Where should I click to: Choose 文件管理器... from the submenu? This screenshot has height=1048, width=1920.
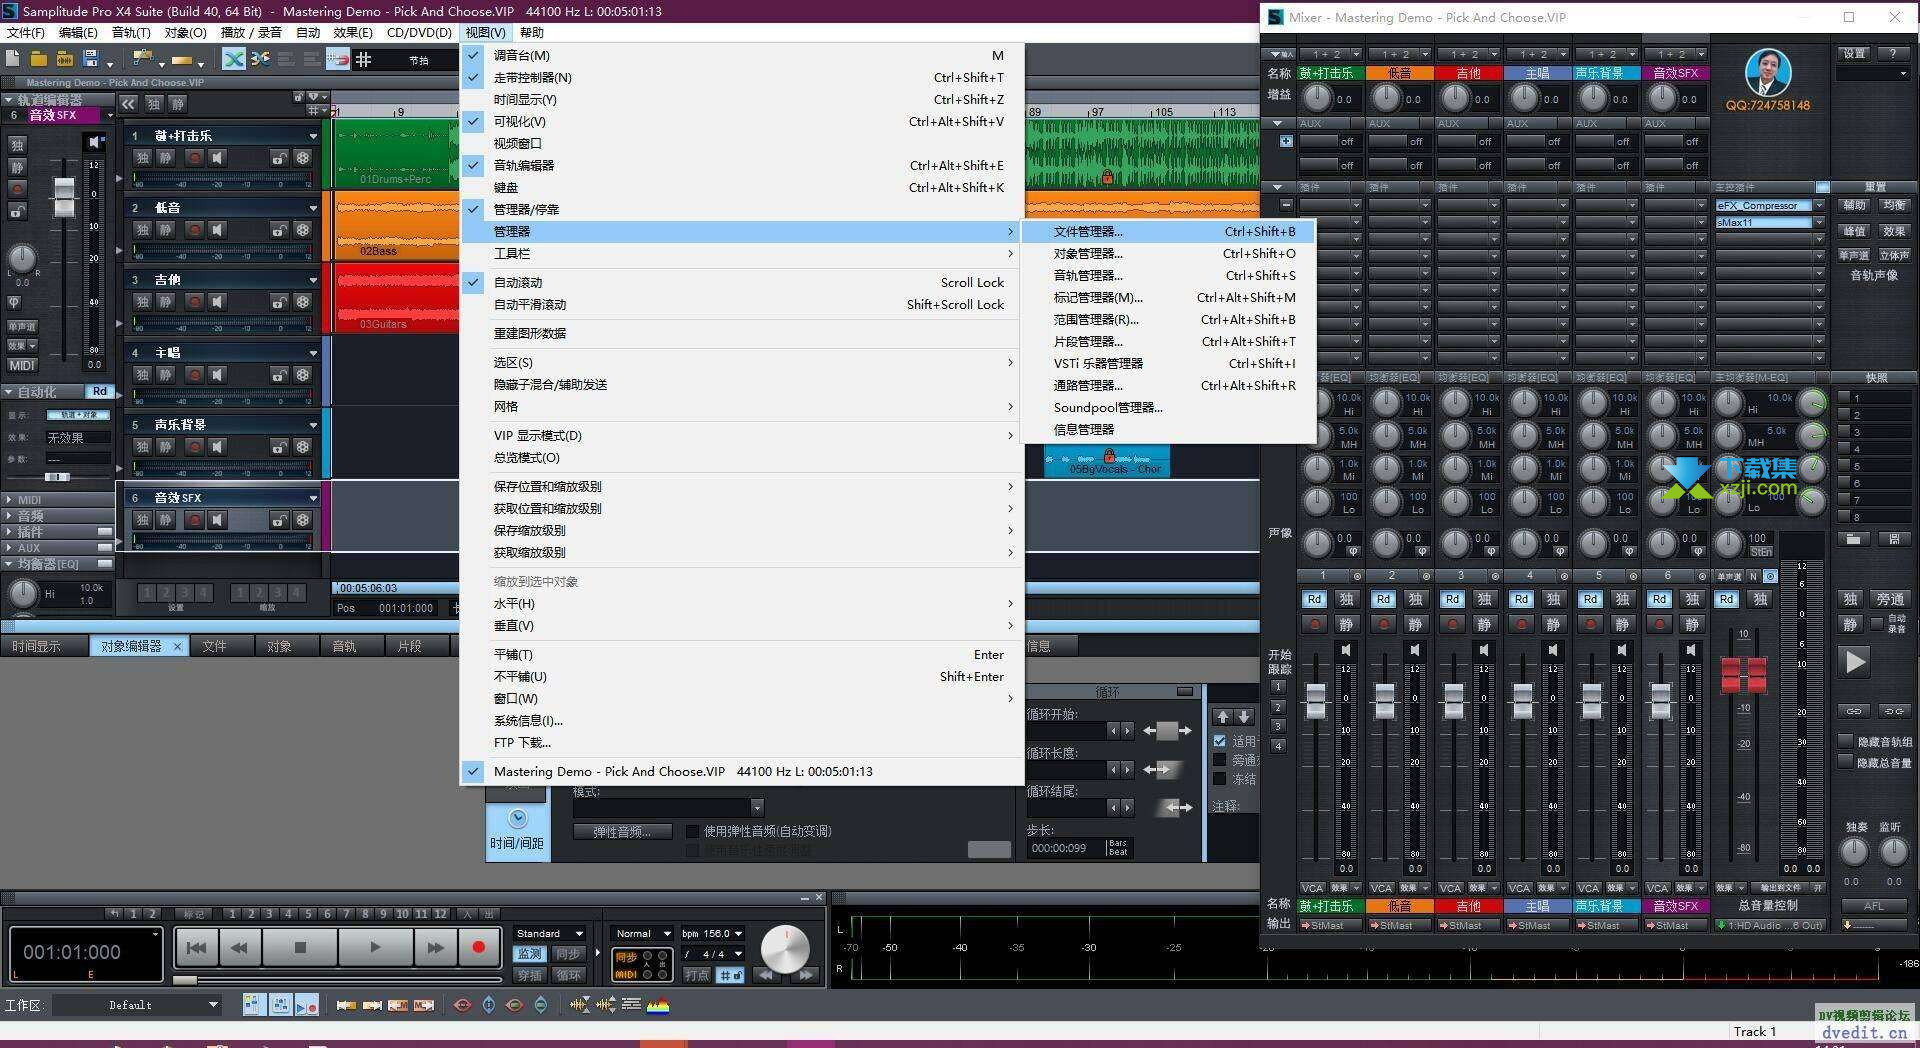tap(1168, 231)
